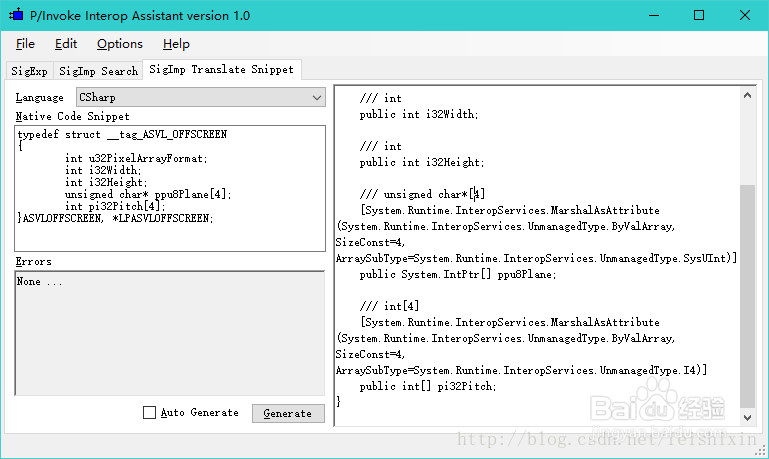The width and height of the screenshot is (769, 459).
Task: Click the 'int pi32Pitch[4];' source line
Action: [x=115, y=206]
